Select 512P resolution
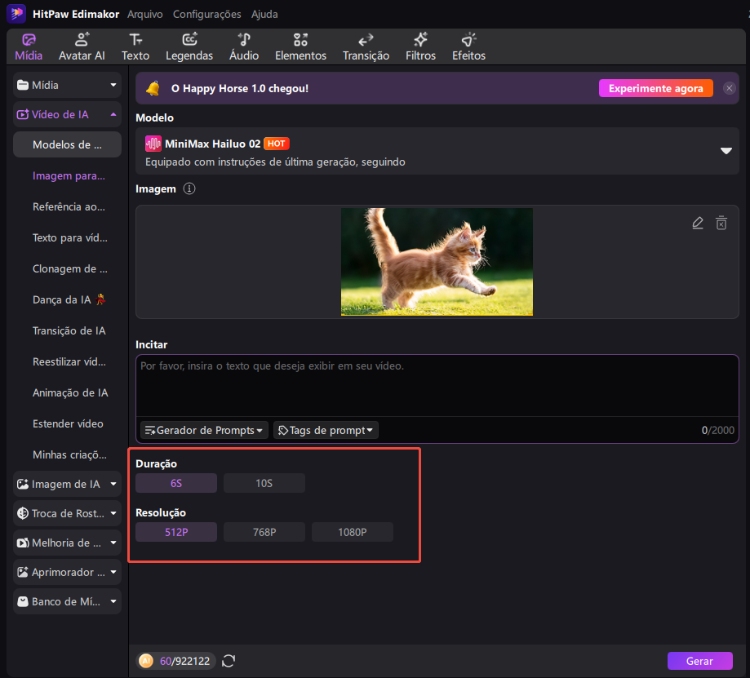This screenshot has height=678, width=750. pyautogui.click(x=176, y=532)
